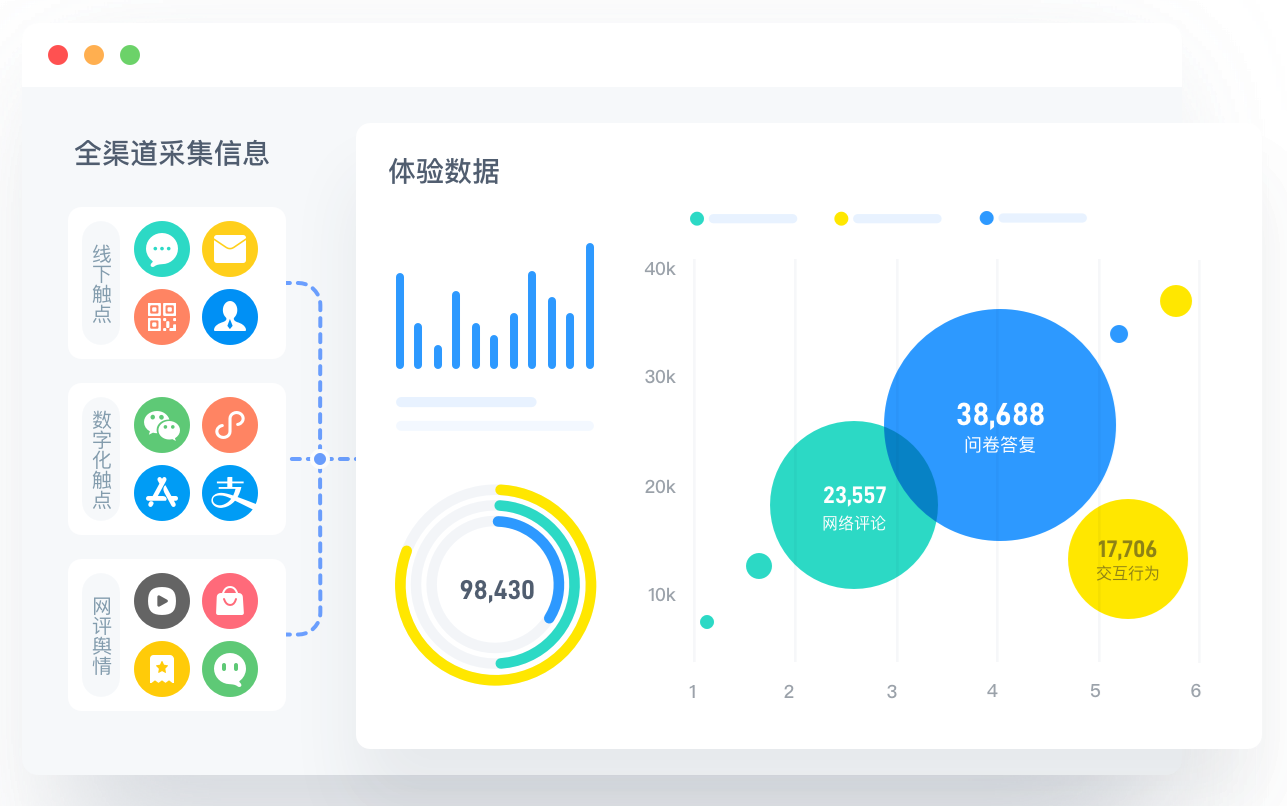The image size is (1287, 806).
Task: Click the green WeChat icon
Action: 162,425
